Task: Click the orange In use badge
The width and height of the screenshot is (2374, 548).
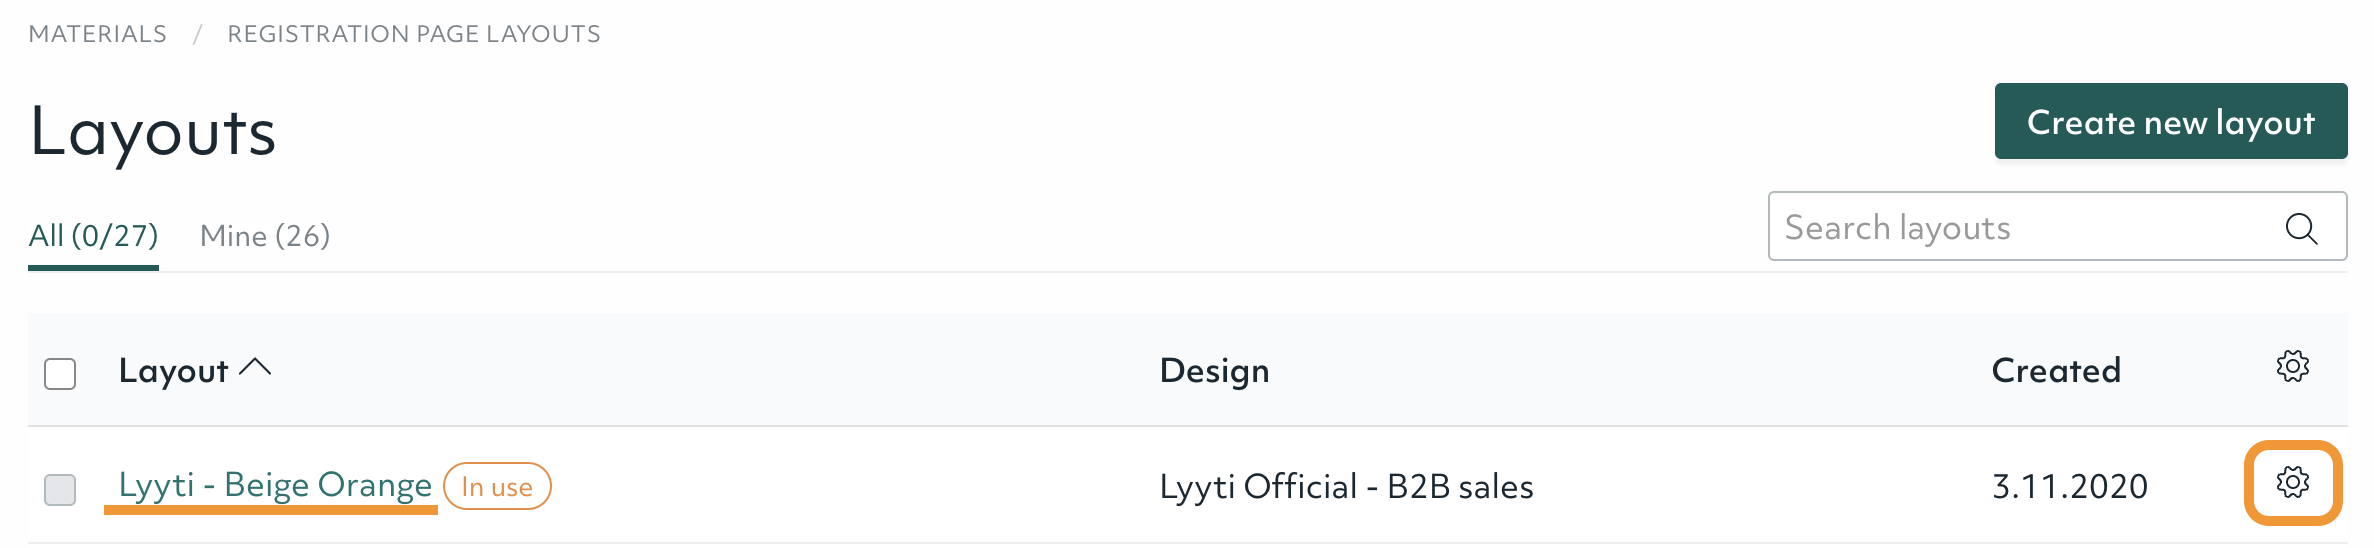Action: tap(497, 486)
